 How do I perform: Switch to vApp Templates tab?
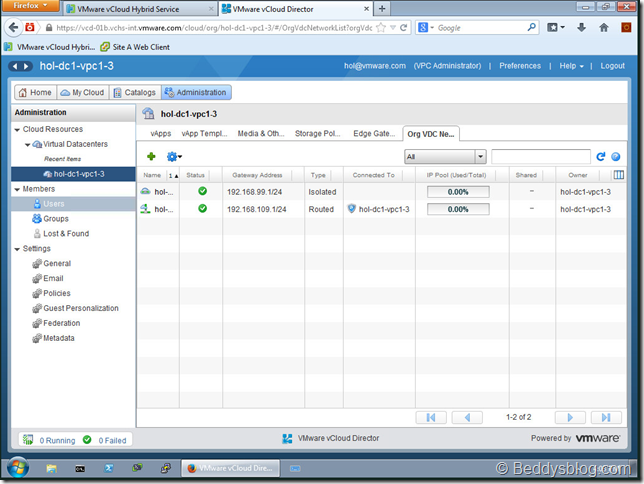[x=204, y=134]
